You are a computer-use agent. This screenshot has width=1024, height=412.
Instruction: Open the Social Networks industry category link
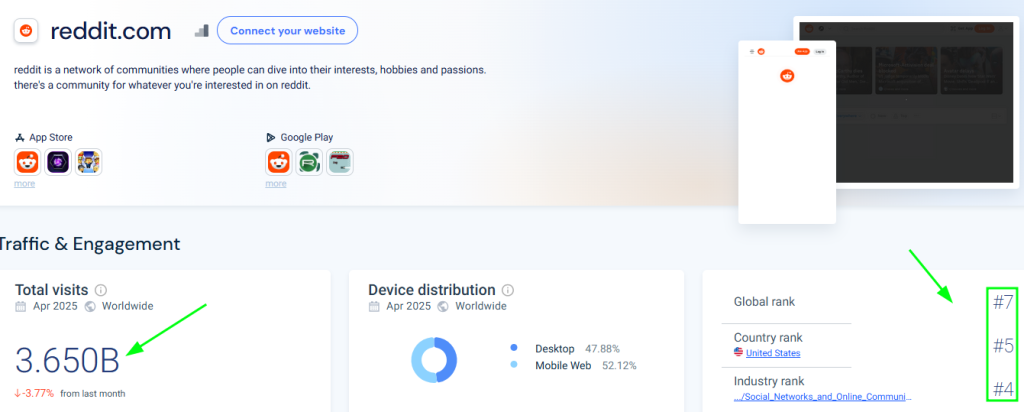click(823, 397)
